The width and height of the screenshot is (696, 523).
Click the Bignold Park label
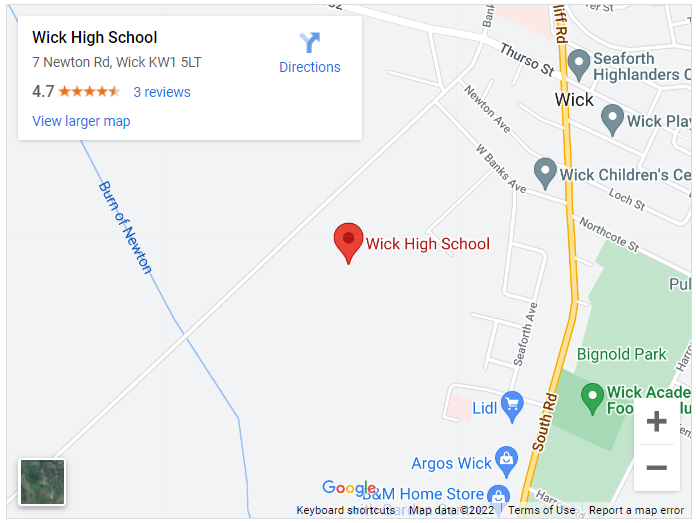point(621,354)
